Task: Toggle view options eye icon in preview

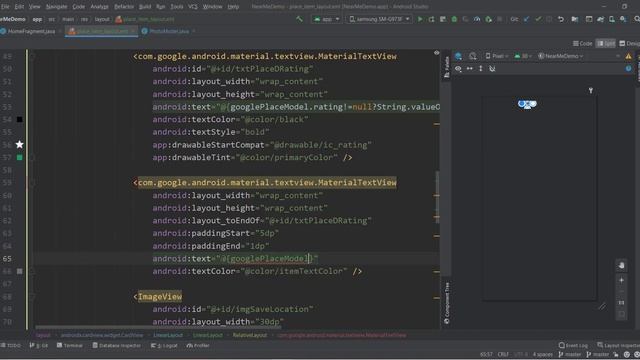Action: [458, 69]
